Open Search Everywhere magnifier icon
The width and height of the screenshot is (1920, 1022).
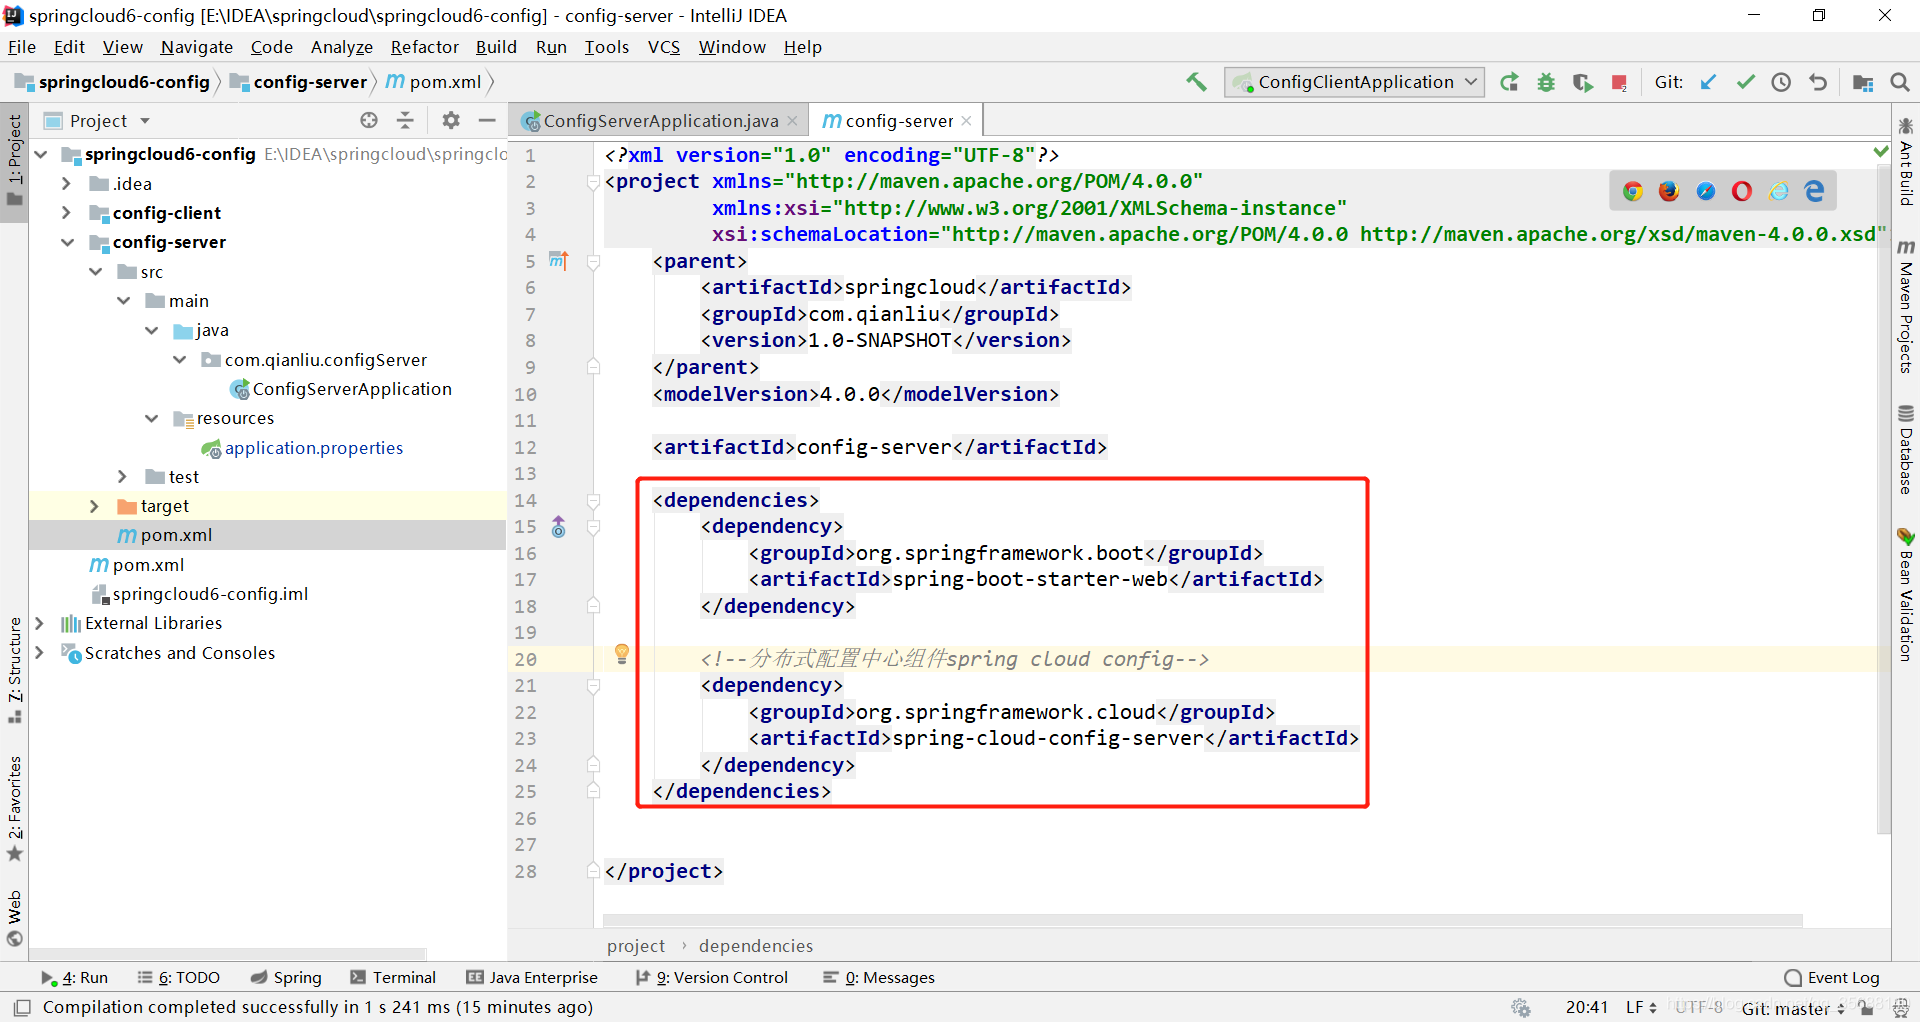1900,82
